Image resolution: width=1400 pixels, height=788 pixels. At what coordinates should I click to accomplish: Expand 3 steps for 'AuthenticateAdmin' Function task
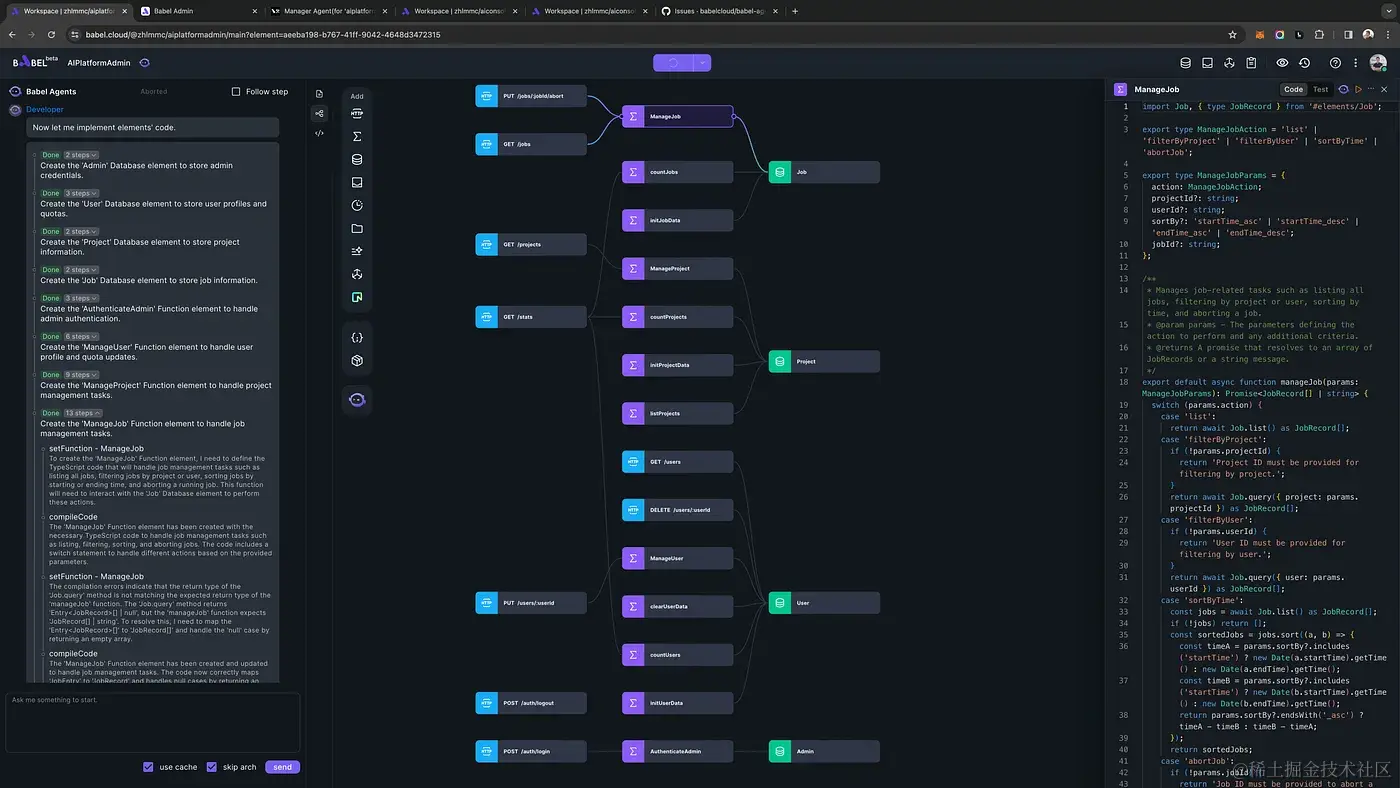[x=81, y=298]
